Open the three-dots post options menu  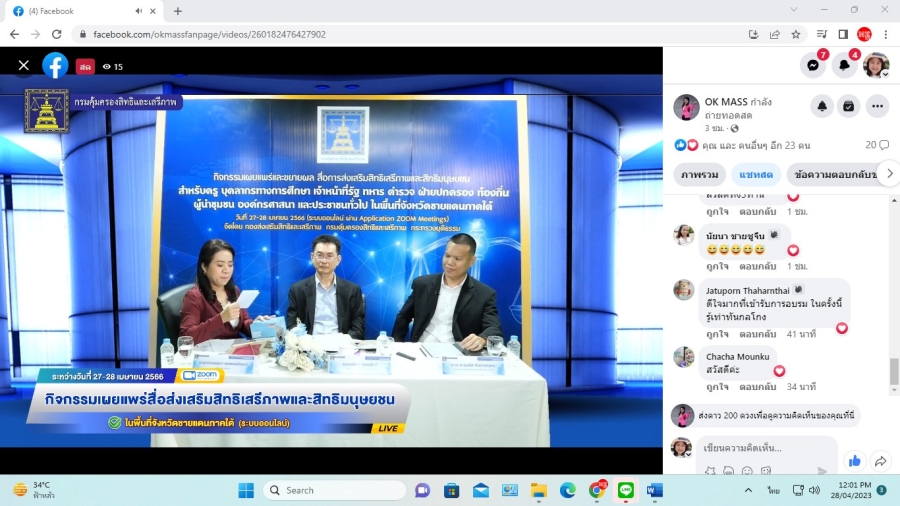click(x=877, y=106)
